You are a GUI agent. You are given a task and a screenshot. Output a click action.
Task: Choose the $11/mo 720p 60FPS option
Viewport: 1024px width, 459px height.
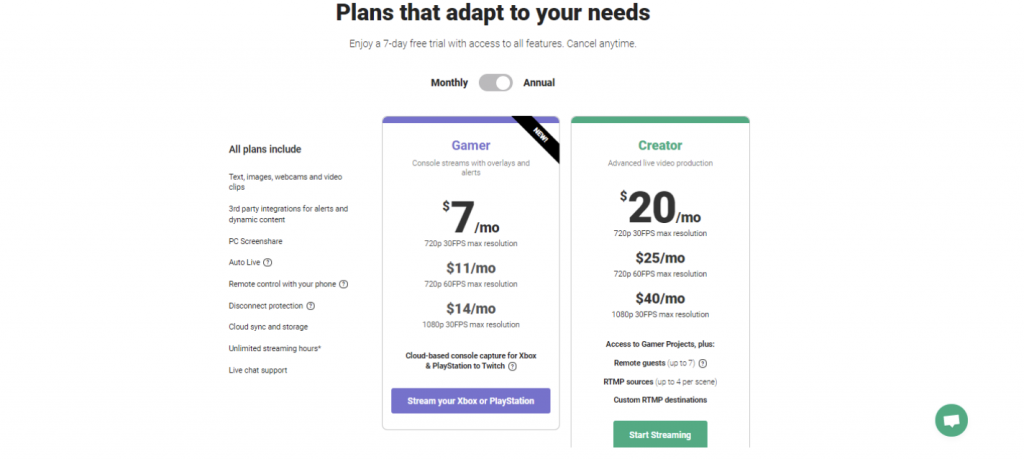point(470,268)
